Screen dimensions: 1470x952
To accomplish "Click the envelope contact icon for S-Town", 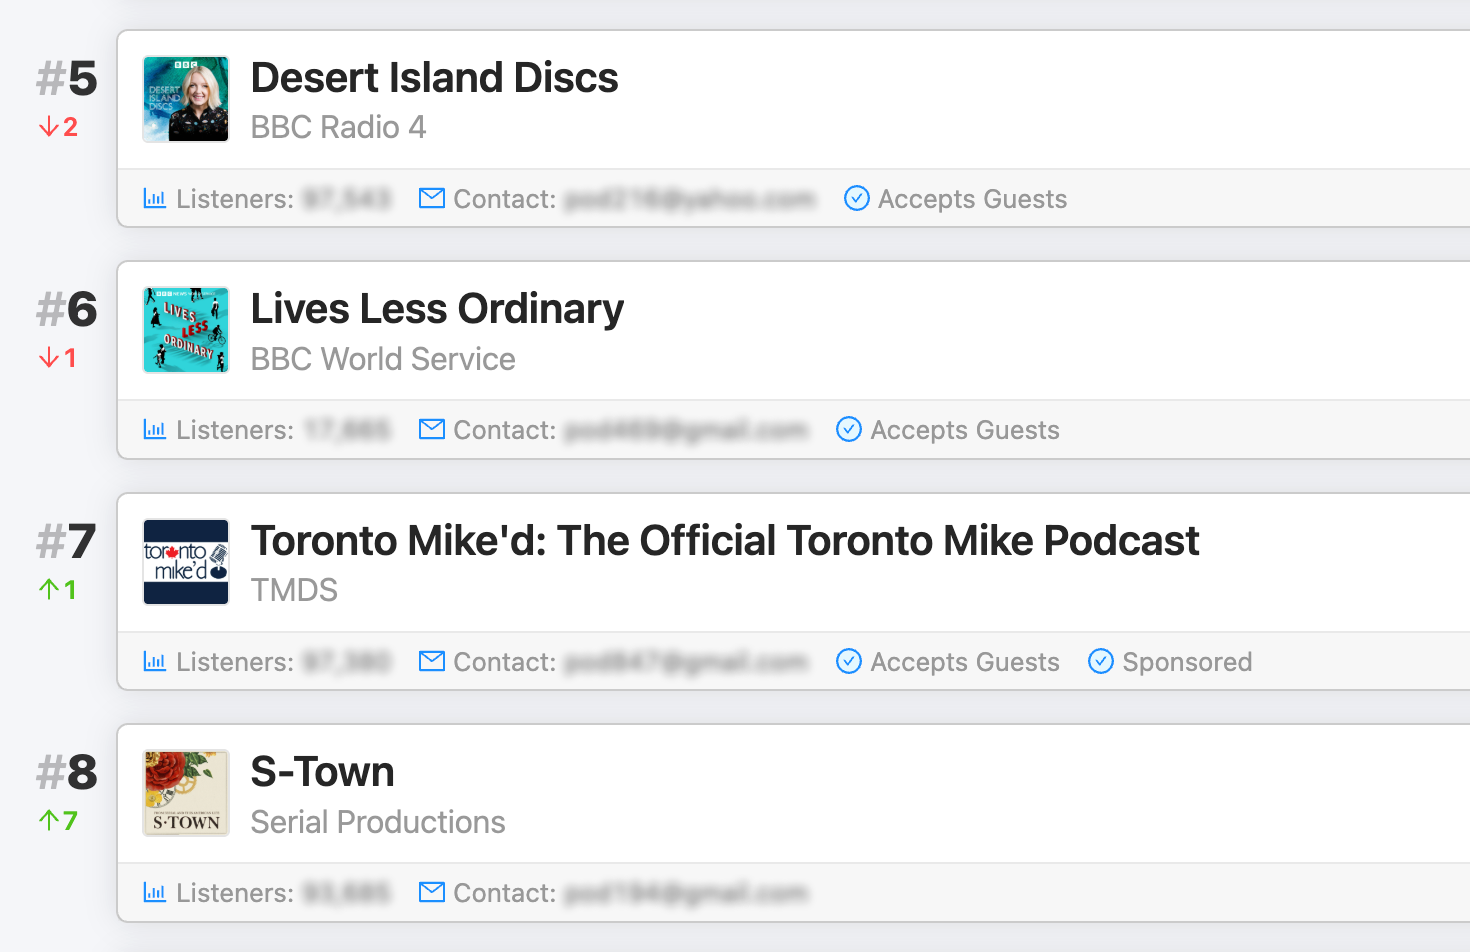I will (432, 892).
